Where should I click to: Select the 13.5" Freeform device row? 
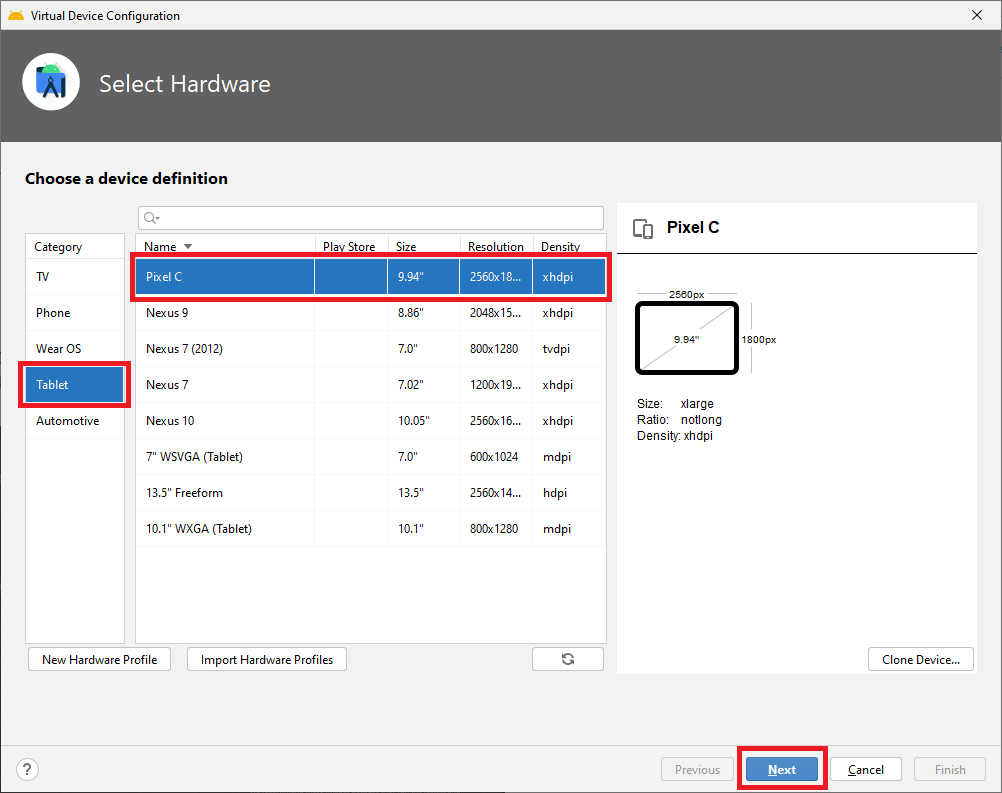click(371, 493)
